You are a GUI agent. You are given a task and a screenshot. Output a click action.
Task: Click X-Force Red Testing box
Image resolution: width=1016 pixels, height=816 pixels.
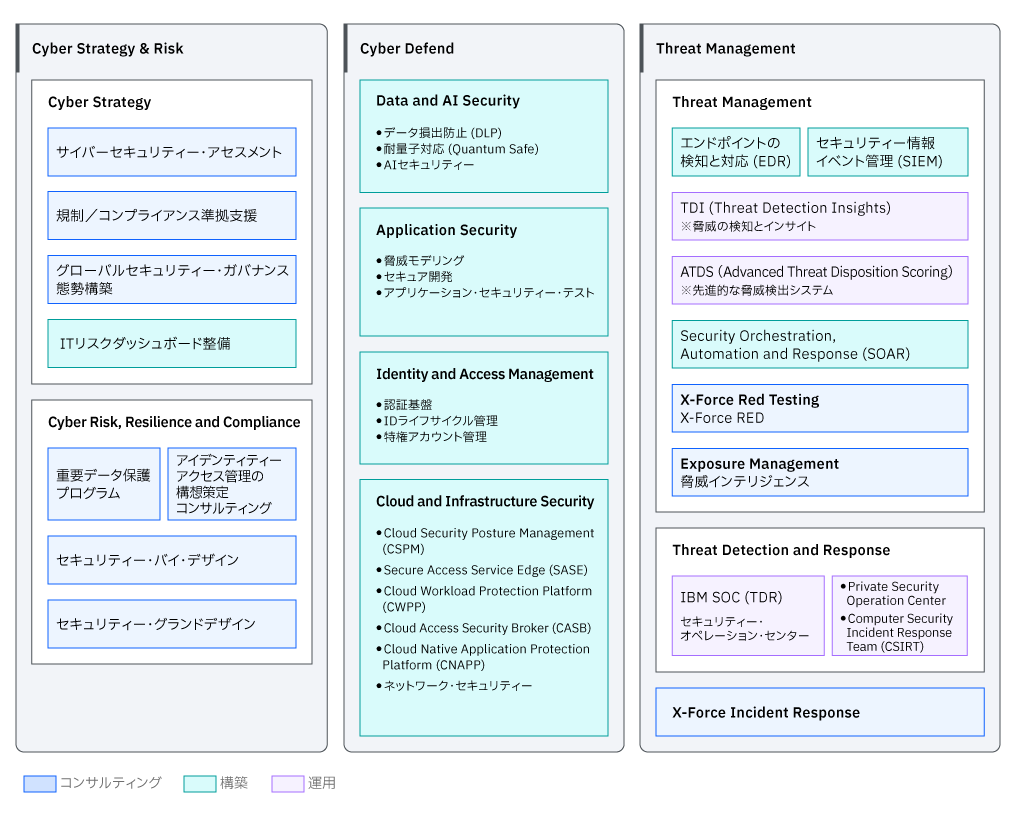pos(820,408)
